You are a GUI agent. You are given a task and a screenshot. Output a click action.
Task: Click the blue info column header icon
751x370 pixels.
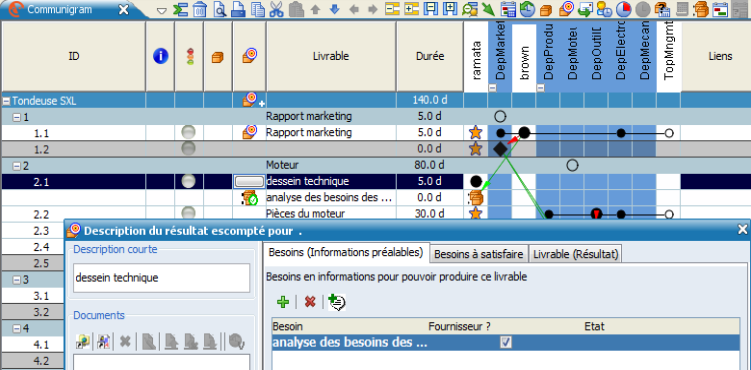(x=160, y=56)
